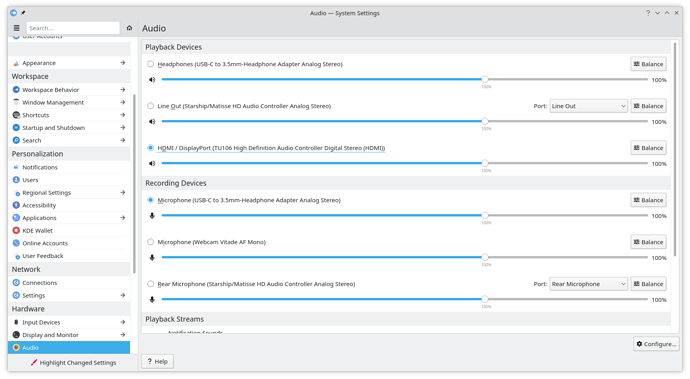Viewport: 690px width, 379px height.
Task: Open Balance for the HDMI / DisplayPort device
Action: click(x=648, y=148)
